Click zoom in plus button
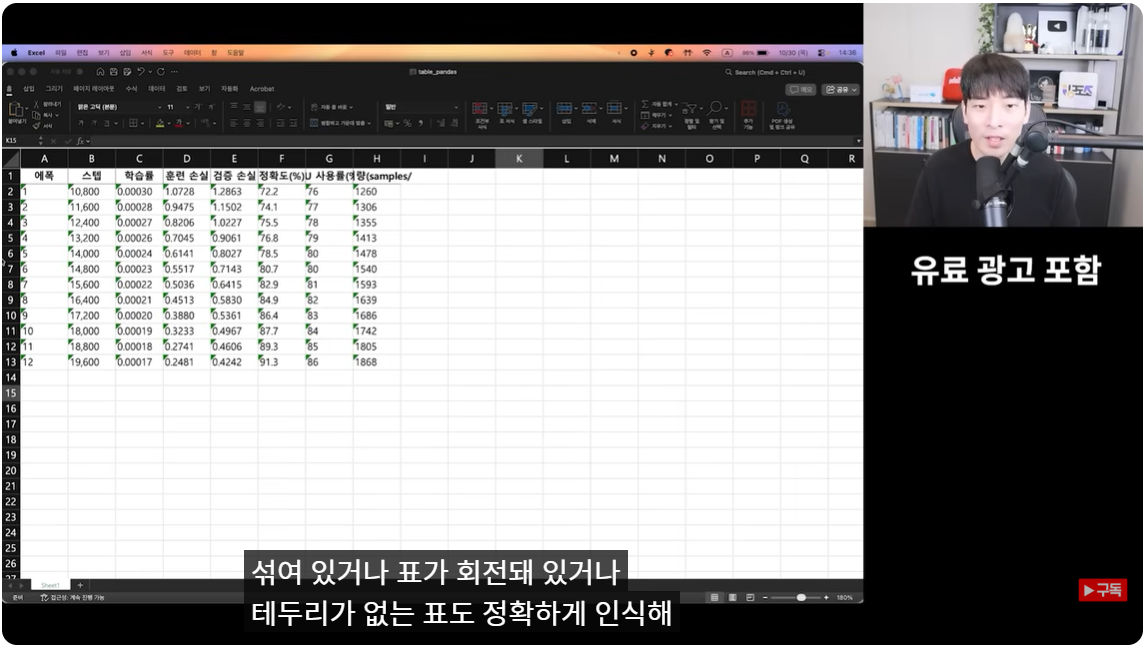 (x=826, y=597)
